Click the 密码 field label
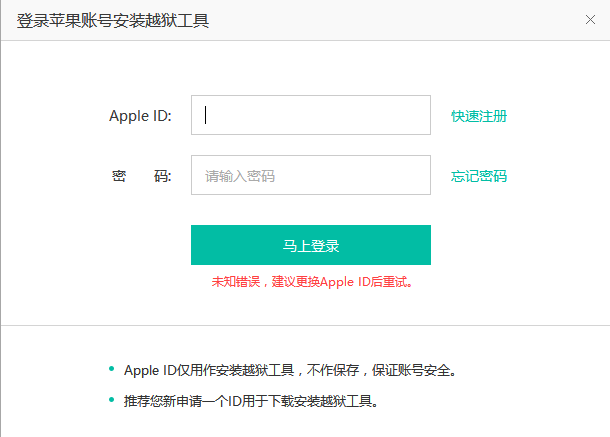 tap(141, 177)
